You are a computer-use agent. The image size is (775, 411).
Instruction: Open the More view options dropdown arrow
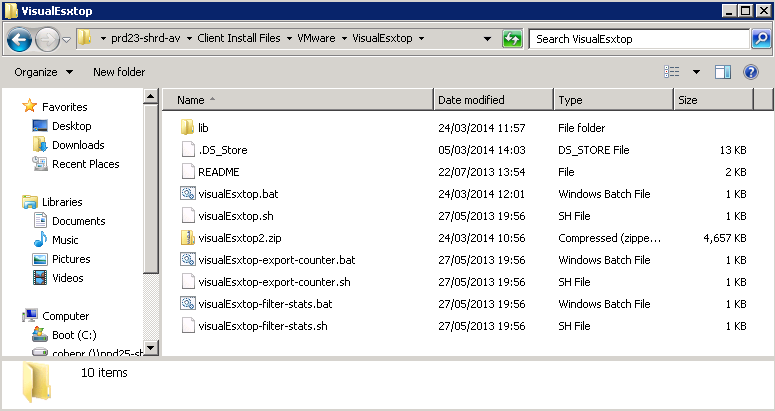point(696,72)
